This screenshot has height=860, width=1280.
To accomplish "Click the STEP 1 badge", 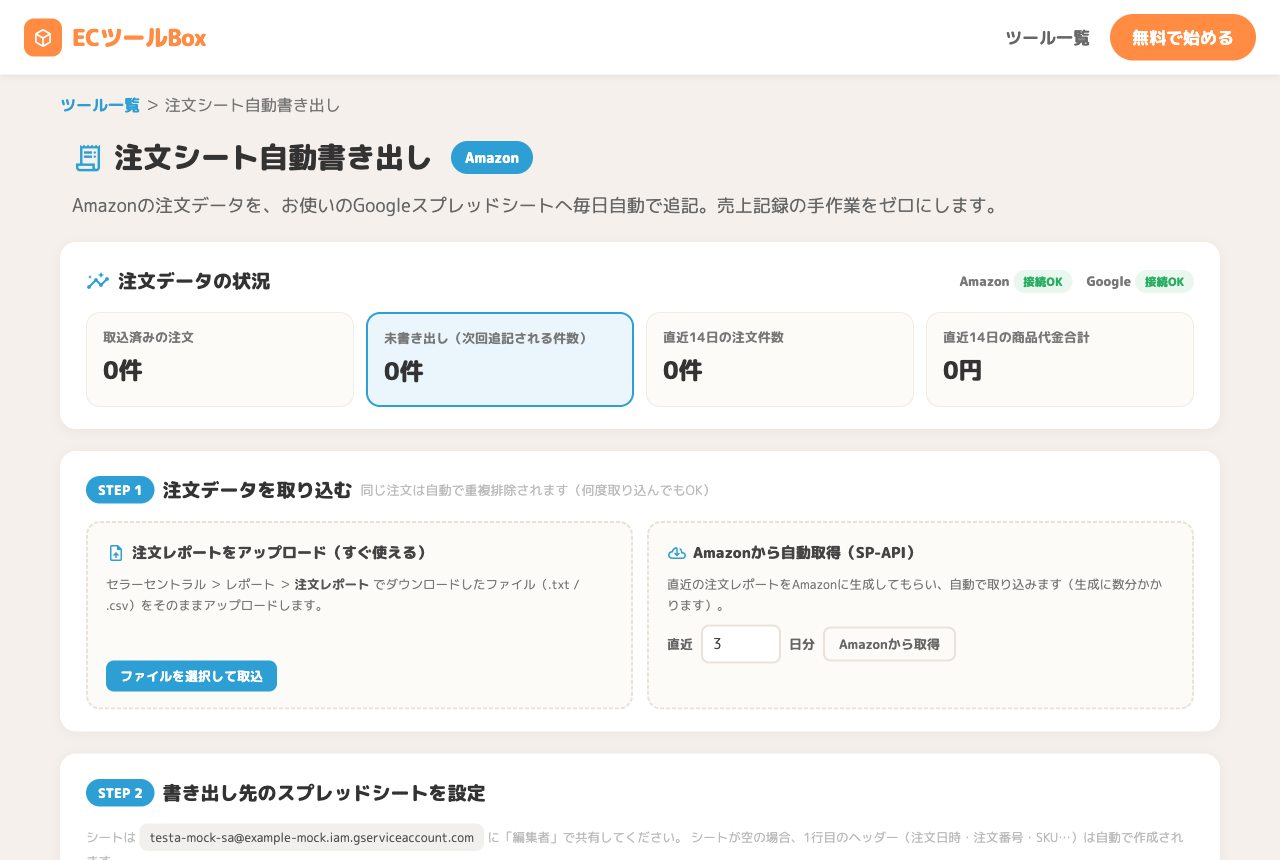I will [x=120, y=490].
